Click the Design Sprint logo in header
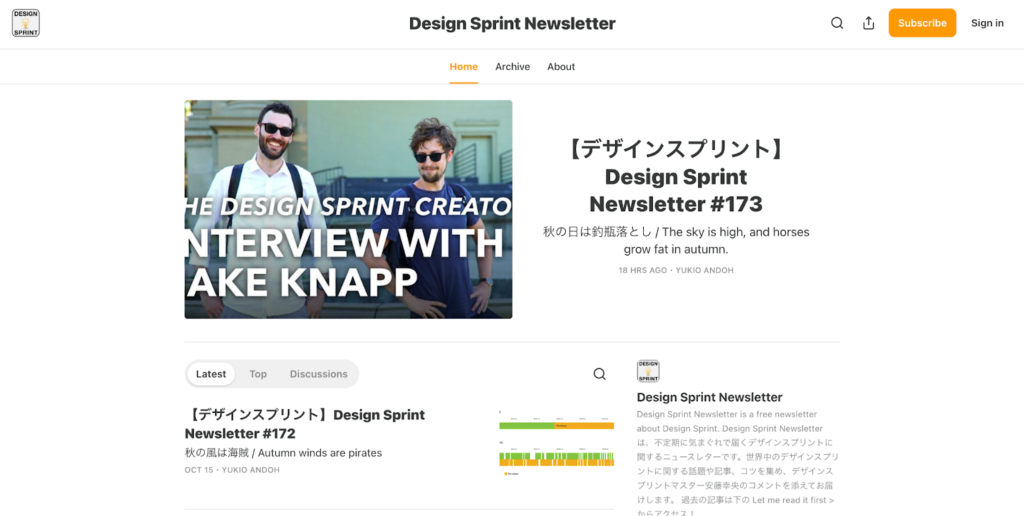Screen dimensions: 1024x516 pyautogui.click(x=26, y=23)
